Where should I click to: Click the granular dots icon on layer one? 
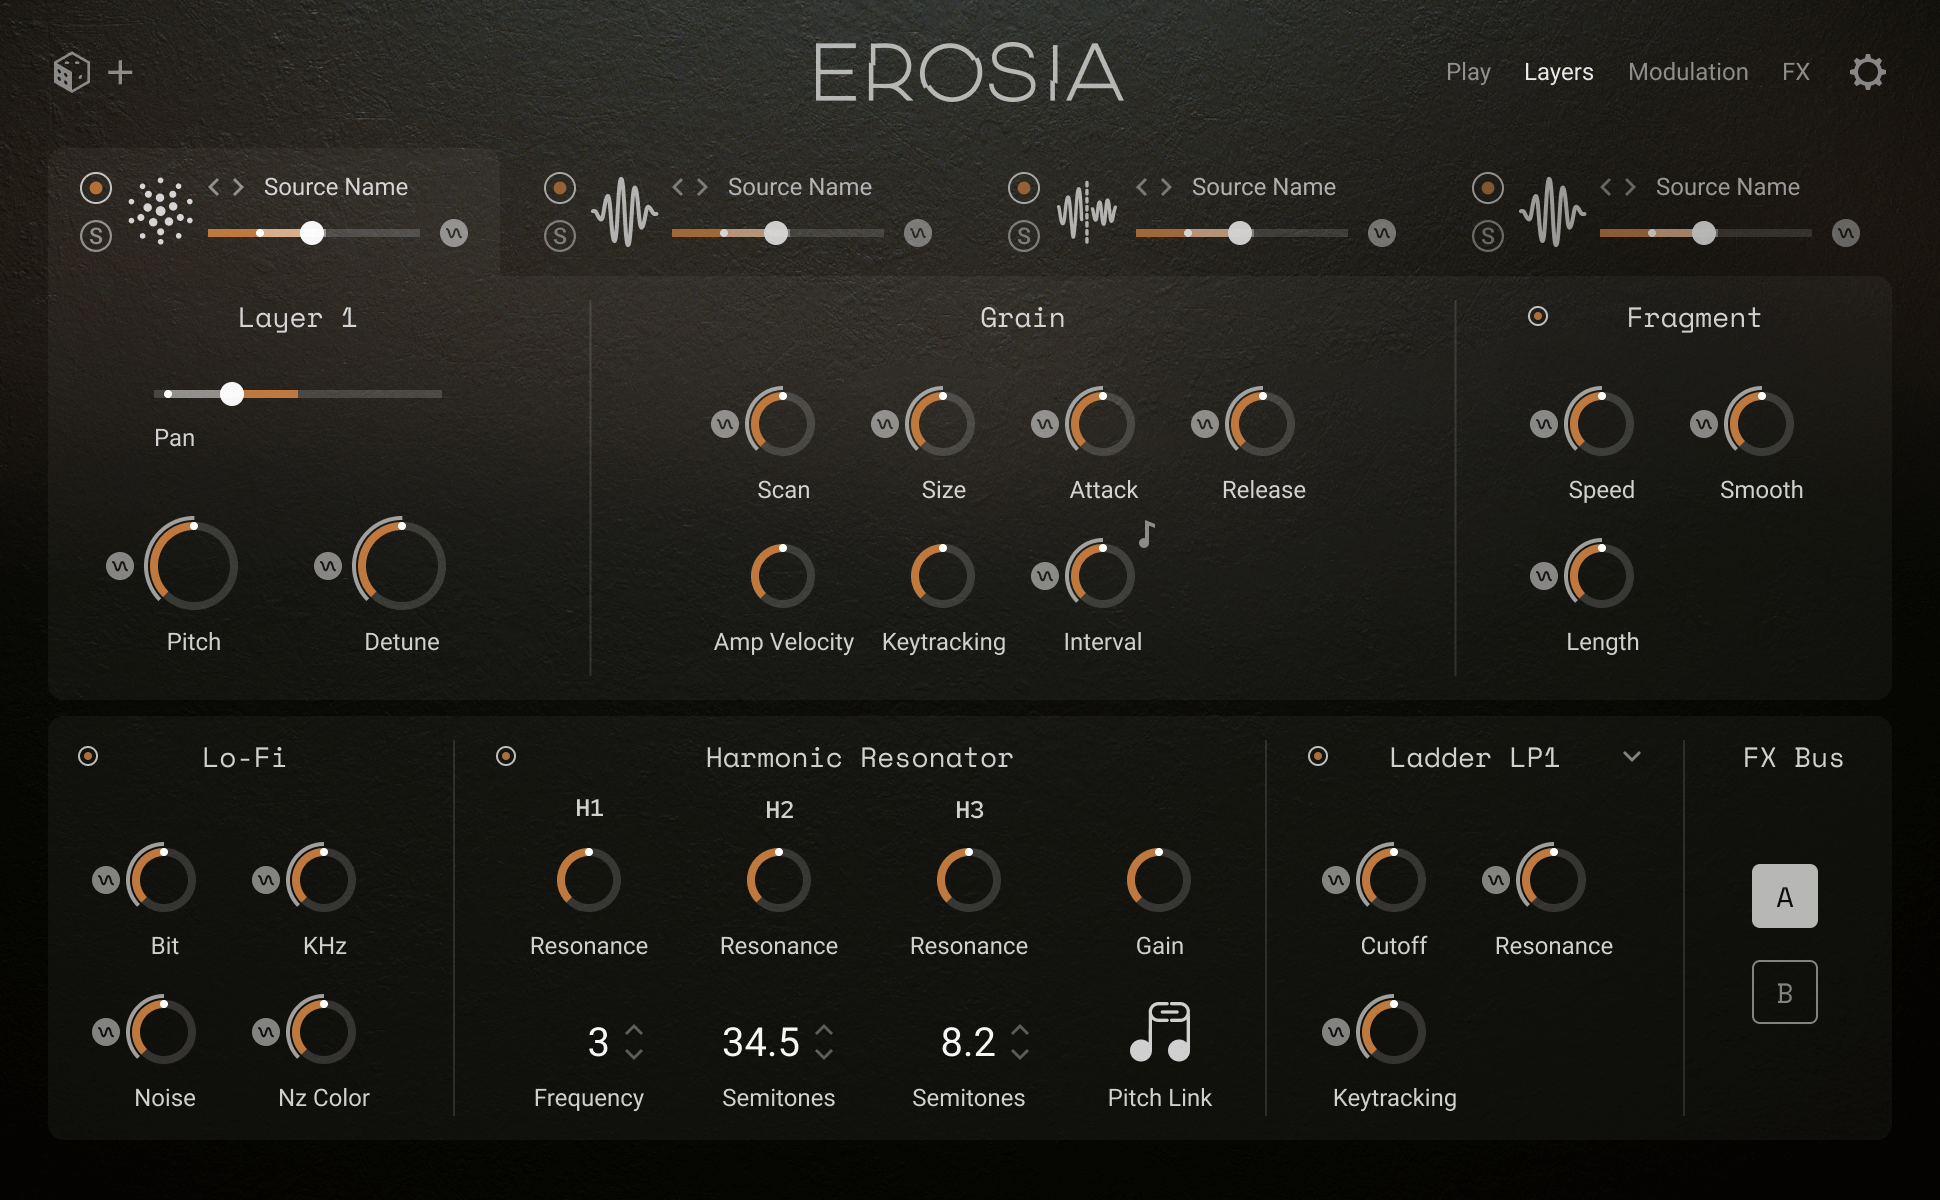160,210
